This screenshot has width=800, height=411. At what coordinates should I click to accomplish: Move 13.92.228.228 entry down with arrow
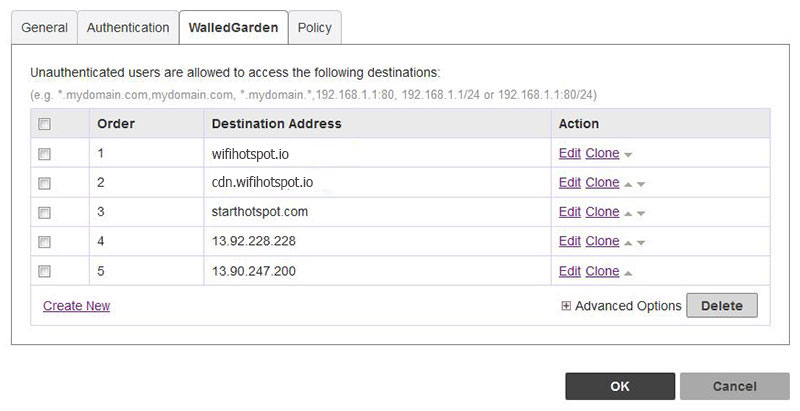click(x=641, y=242)
